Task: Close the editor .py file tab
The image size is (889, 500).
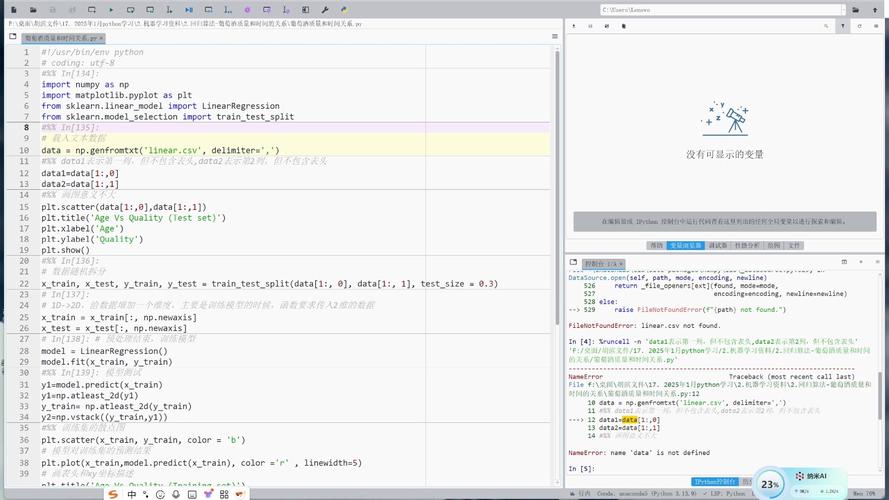Action: click(101, 38)
